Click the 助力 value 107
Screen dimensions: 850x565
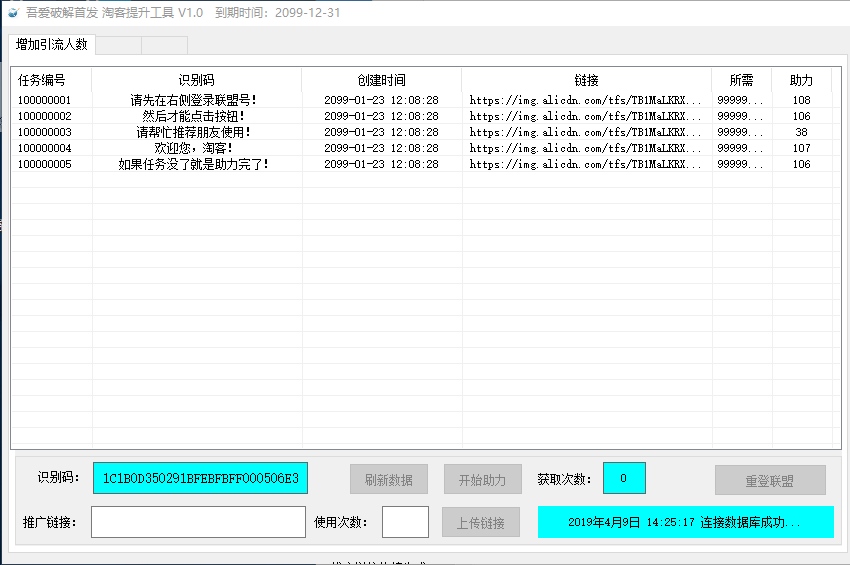click(x=801, y=148)
